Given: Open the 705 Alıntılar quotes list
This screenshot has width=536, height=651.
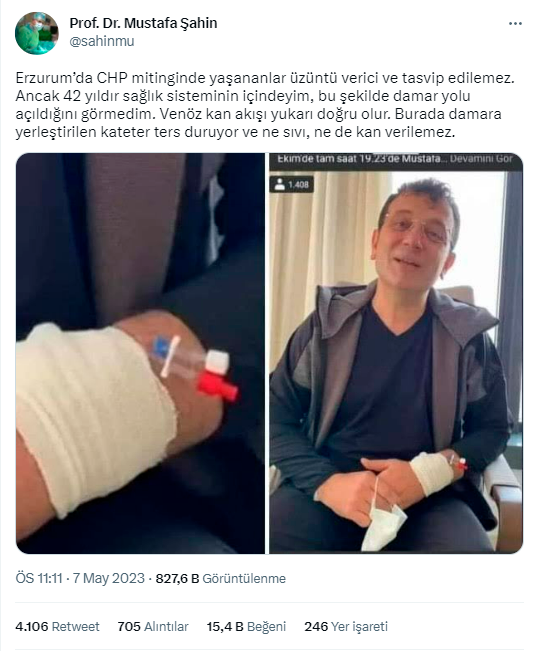Looking at the screenshot, I should (153, 626).
